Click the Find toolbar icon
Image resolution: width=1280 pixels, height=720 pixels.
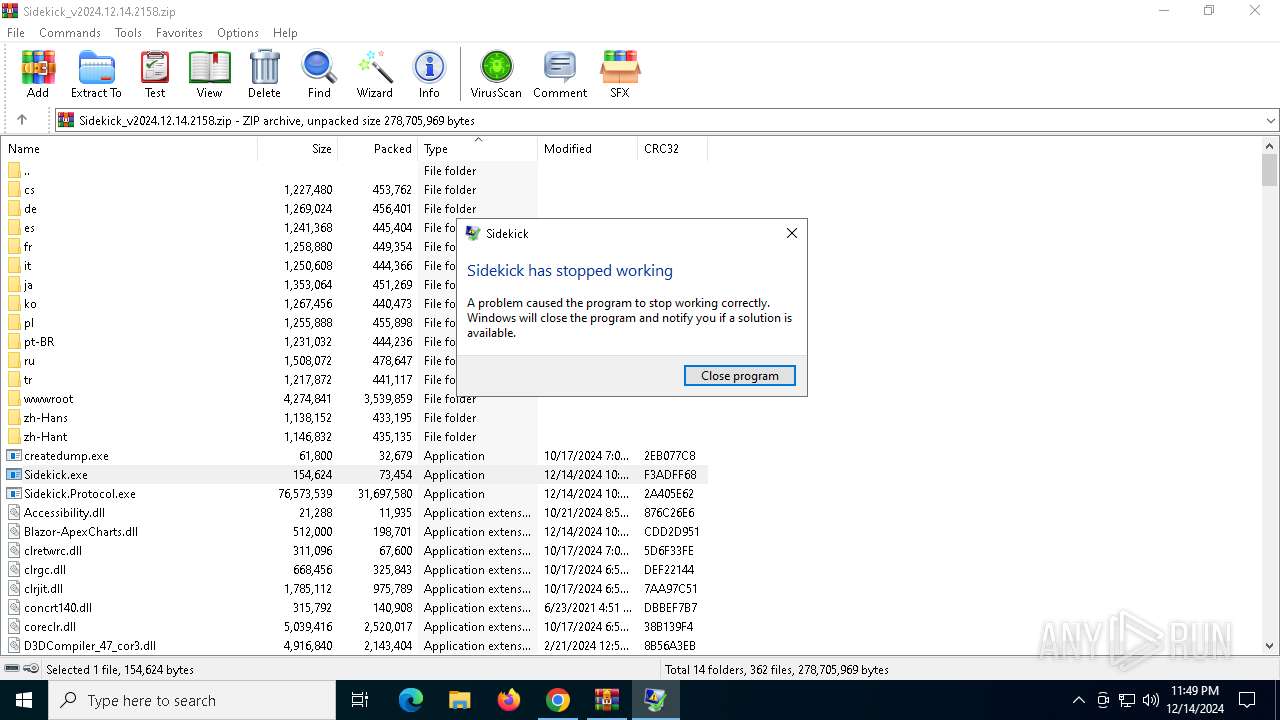click(x=319, y=75)
